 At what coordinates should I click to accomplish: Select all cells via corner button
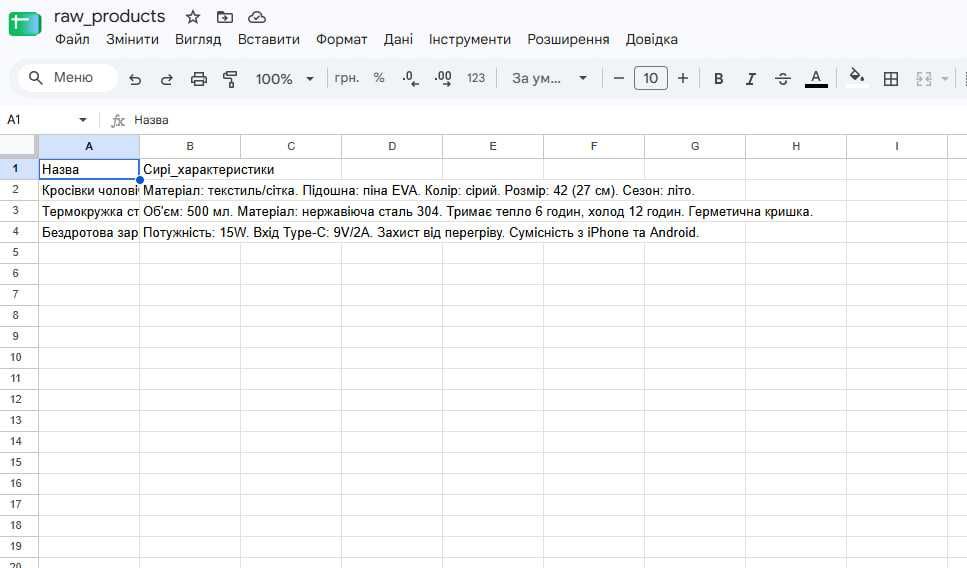[19, 146]
